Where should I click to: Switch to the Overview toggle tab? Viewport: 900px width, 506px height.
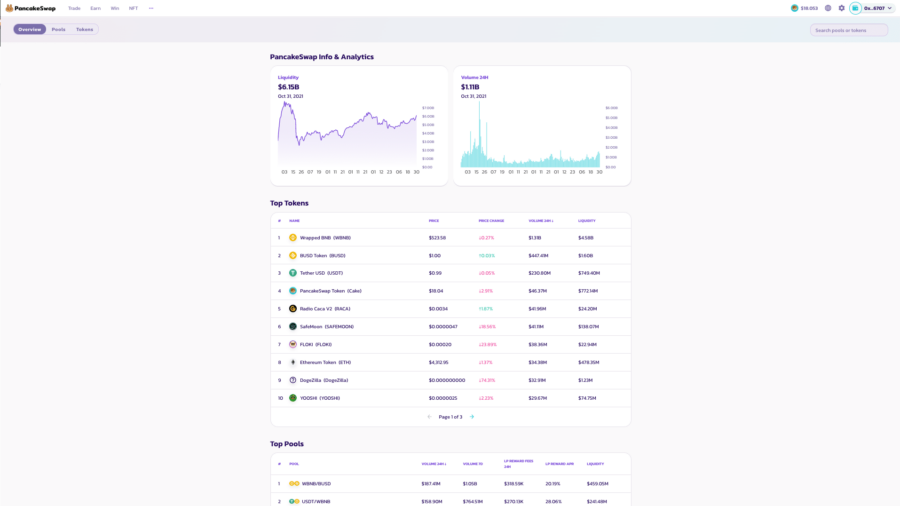pos(30,29)
